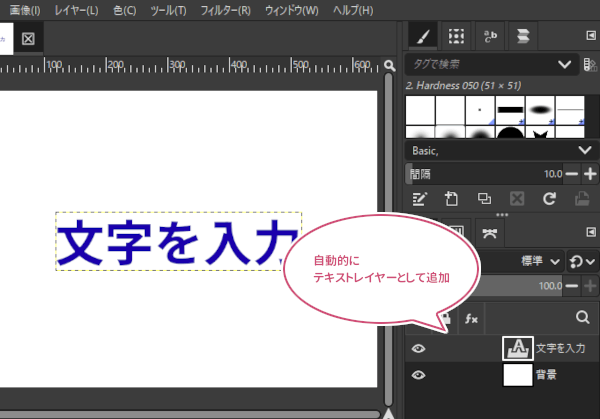
Task: Switch to the Fonts tab
Action: (490, 36)
